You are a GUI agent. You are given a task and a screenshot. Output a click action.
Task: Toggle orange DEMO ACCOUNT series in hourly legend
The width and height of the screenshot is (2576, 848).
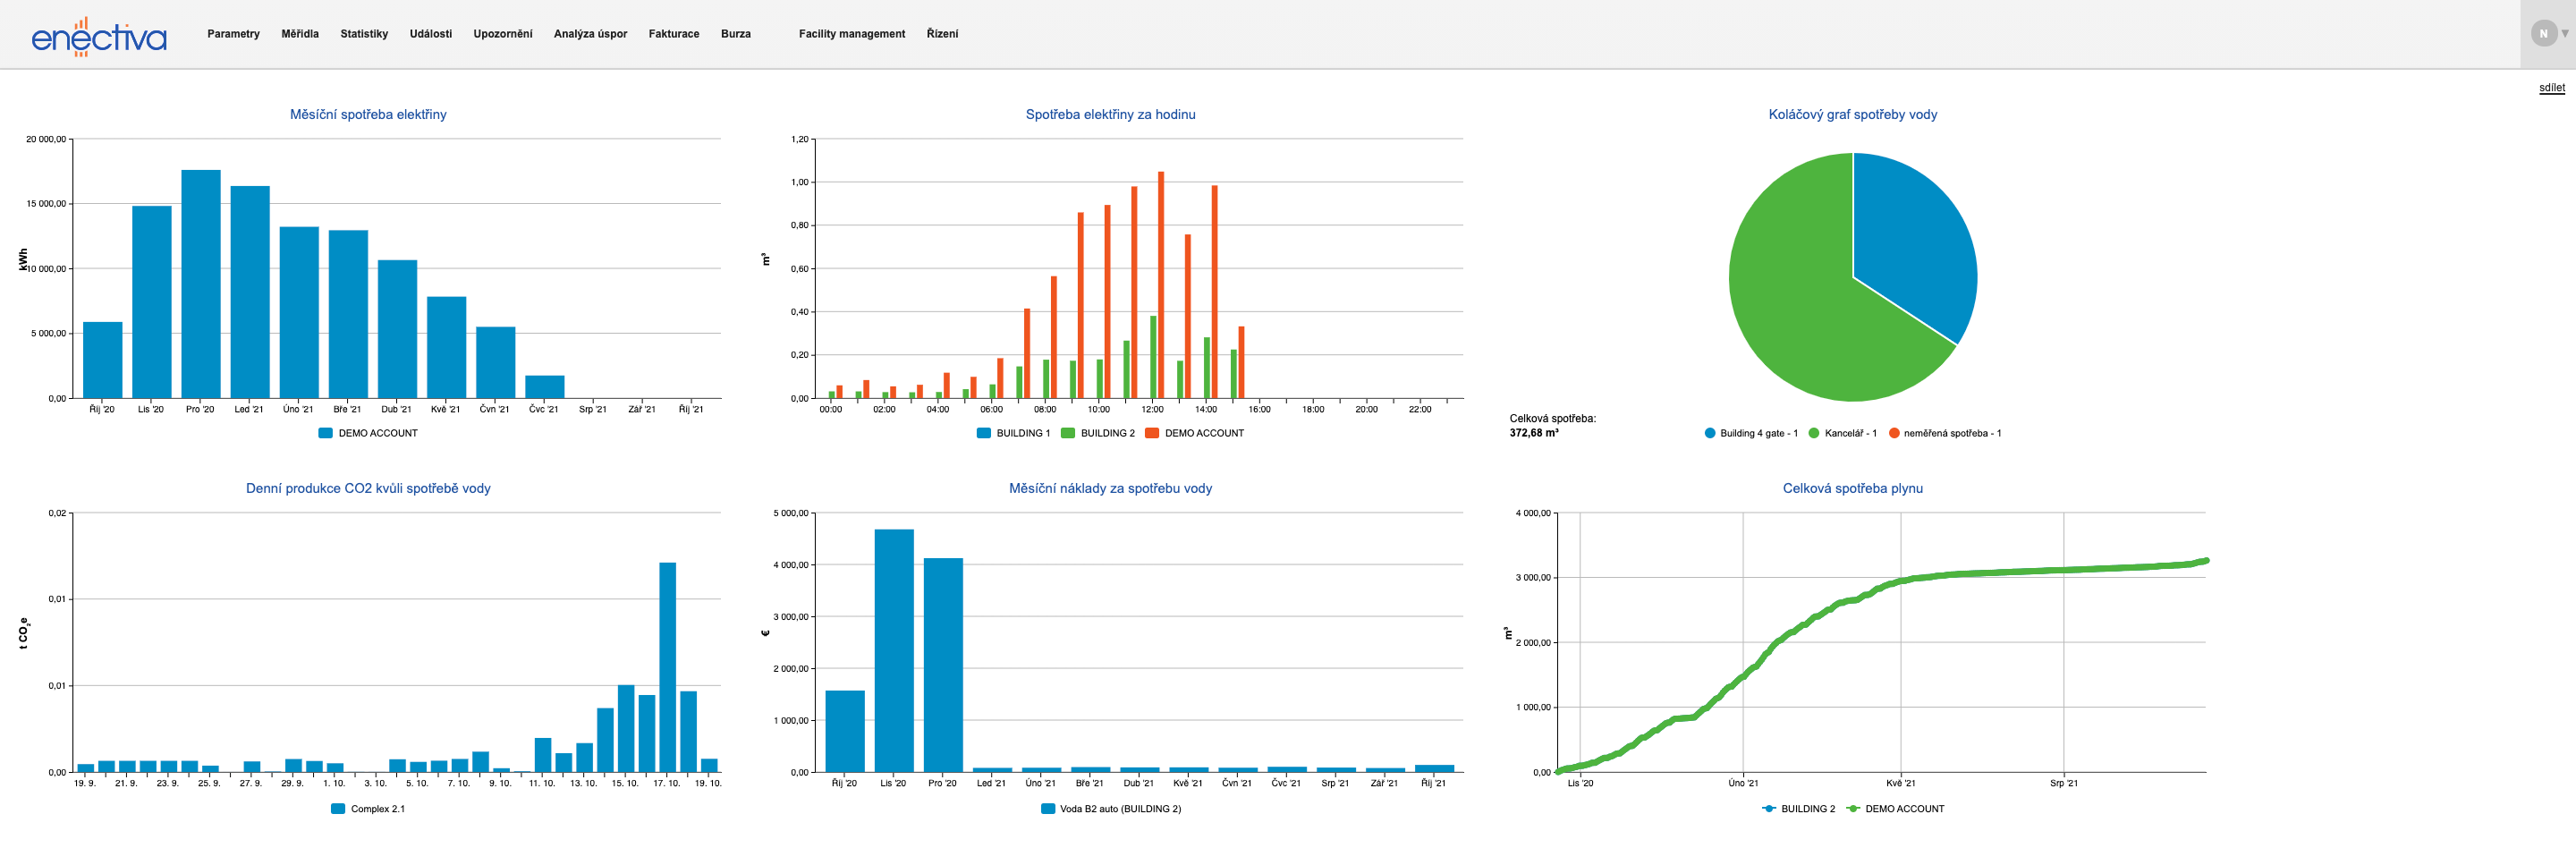pyautogui.click(x=1194, y=433)
